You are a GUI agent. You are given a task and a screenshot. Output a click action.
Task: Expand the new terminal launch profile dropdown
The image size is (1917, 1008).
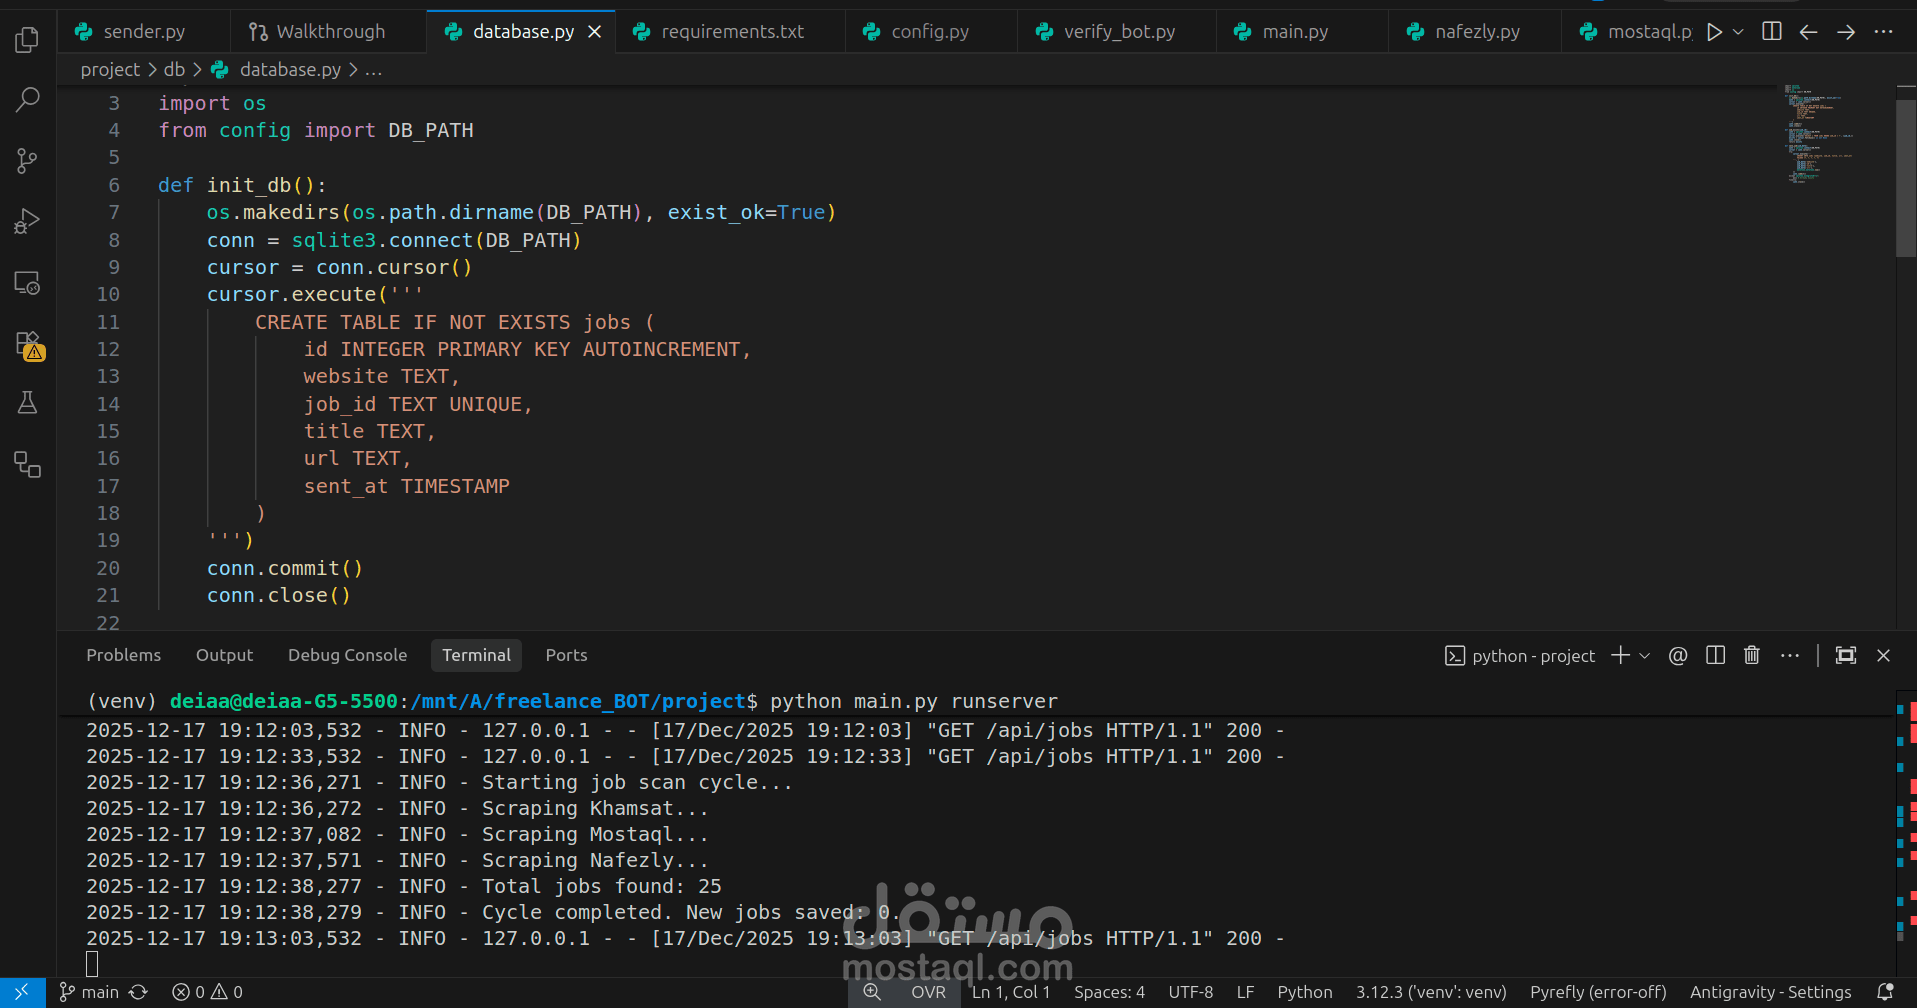(1645, 655)
